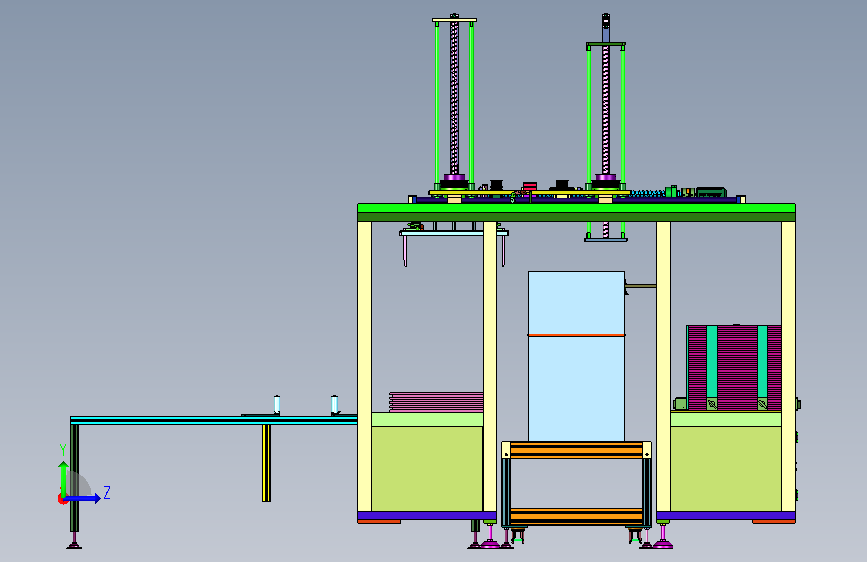Select the purple base strip under the right cabinet

pos(725,516)
